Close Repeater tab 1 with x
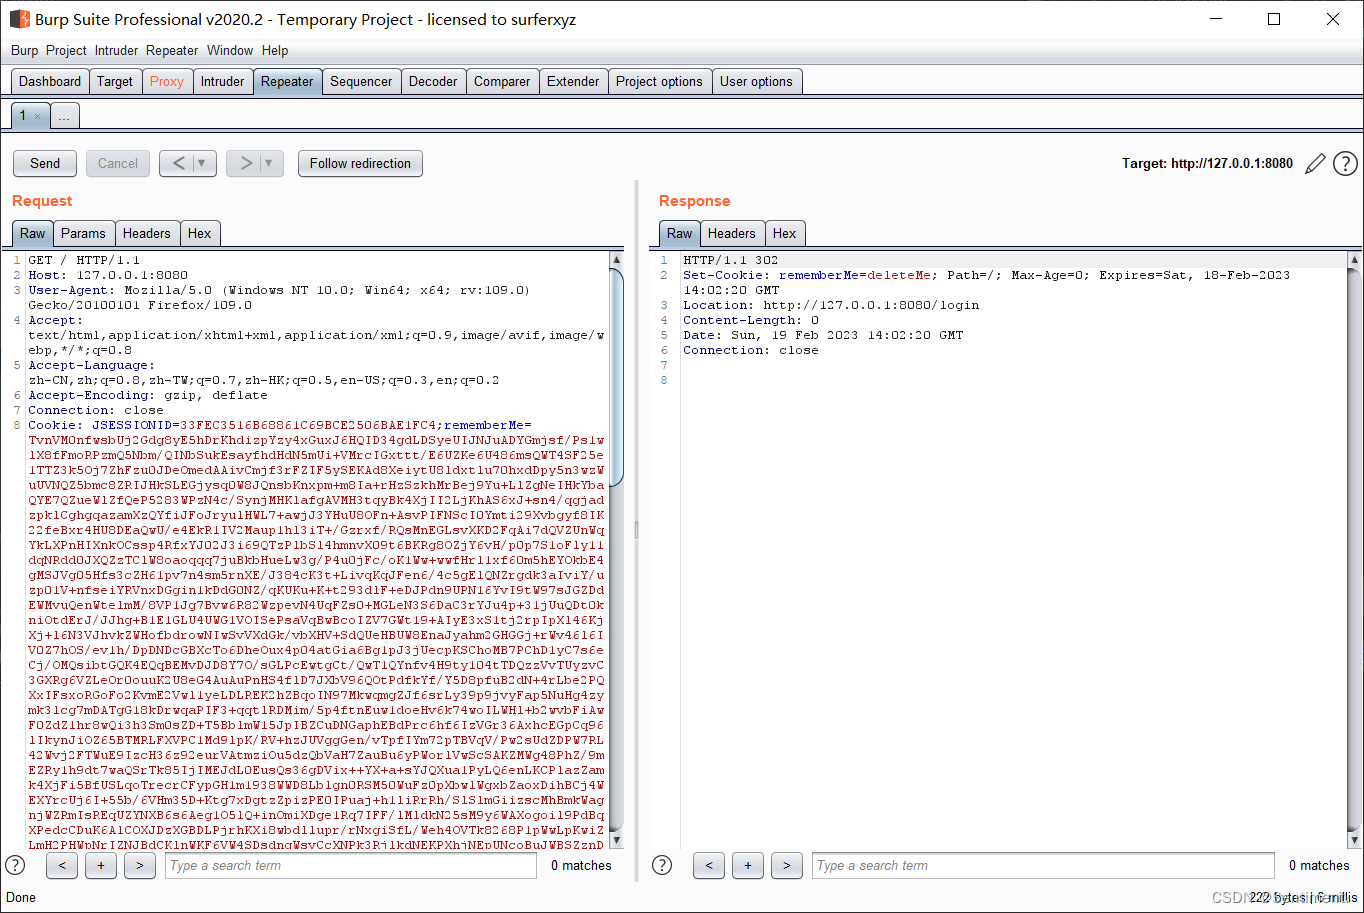This screenshot has height=913, width=1364. 37,117
